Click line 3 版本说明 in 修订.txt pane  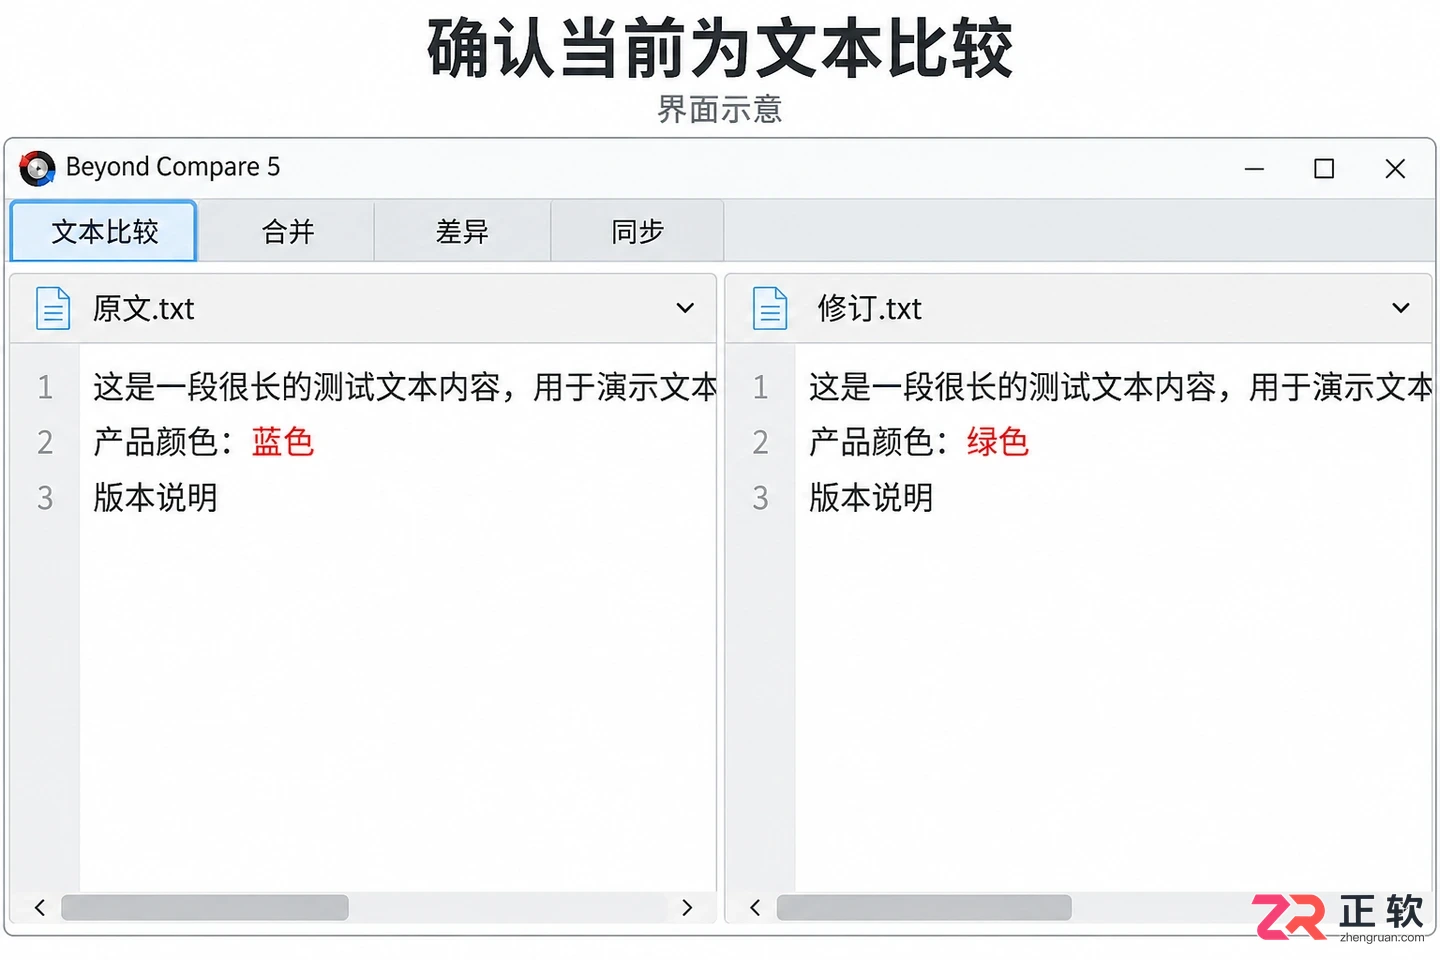coord(871,497)
